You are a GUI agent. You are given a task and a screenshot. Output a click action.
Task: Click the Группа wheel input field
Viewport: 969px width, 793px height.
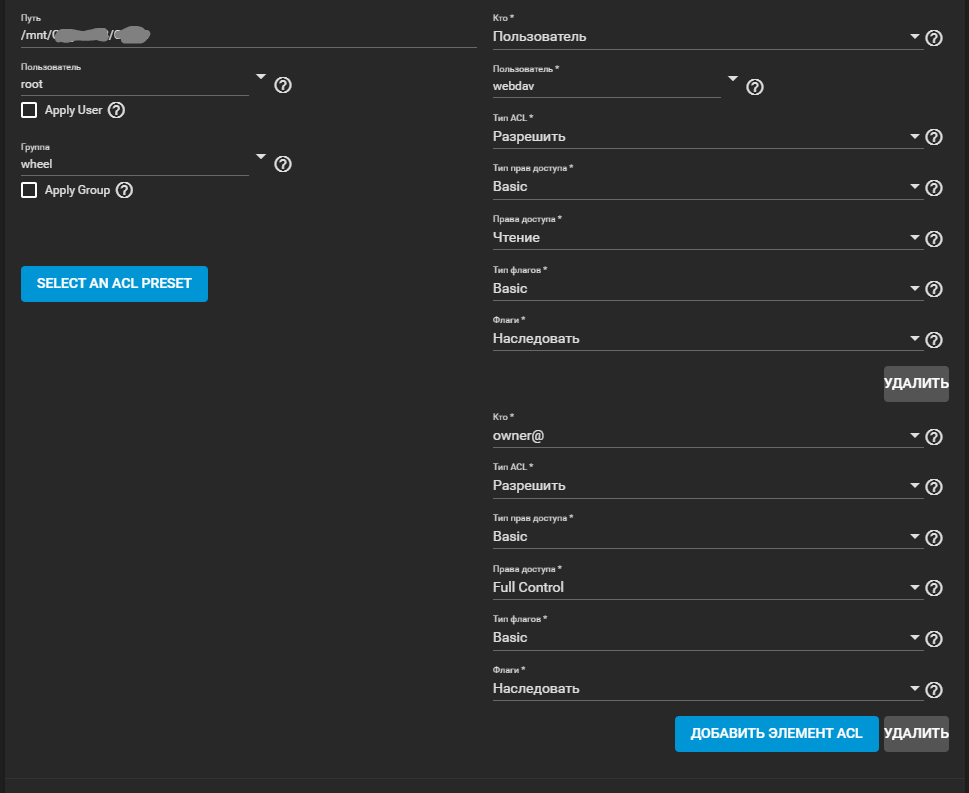tap(135, 164)
